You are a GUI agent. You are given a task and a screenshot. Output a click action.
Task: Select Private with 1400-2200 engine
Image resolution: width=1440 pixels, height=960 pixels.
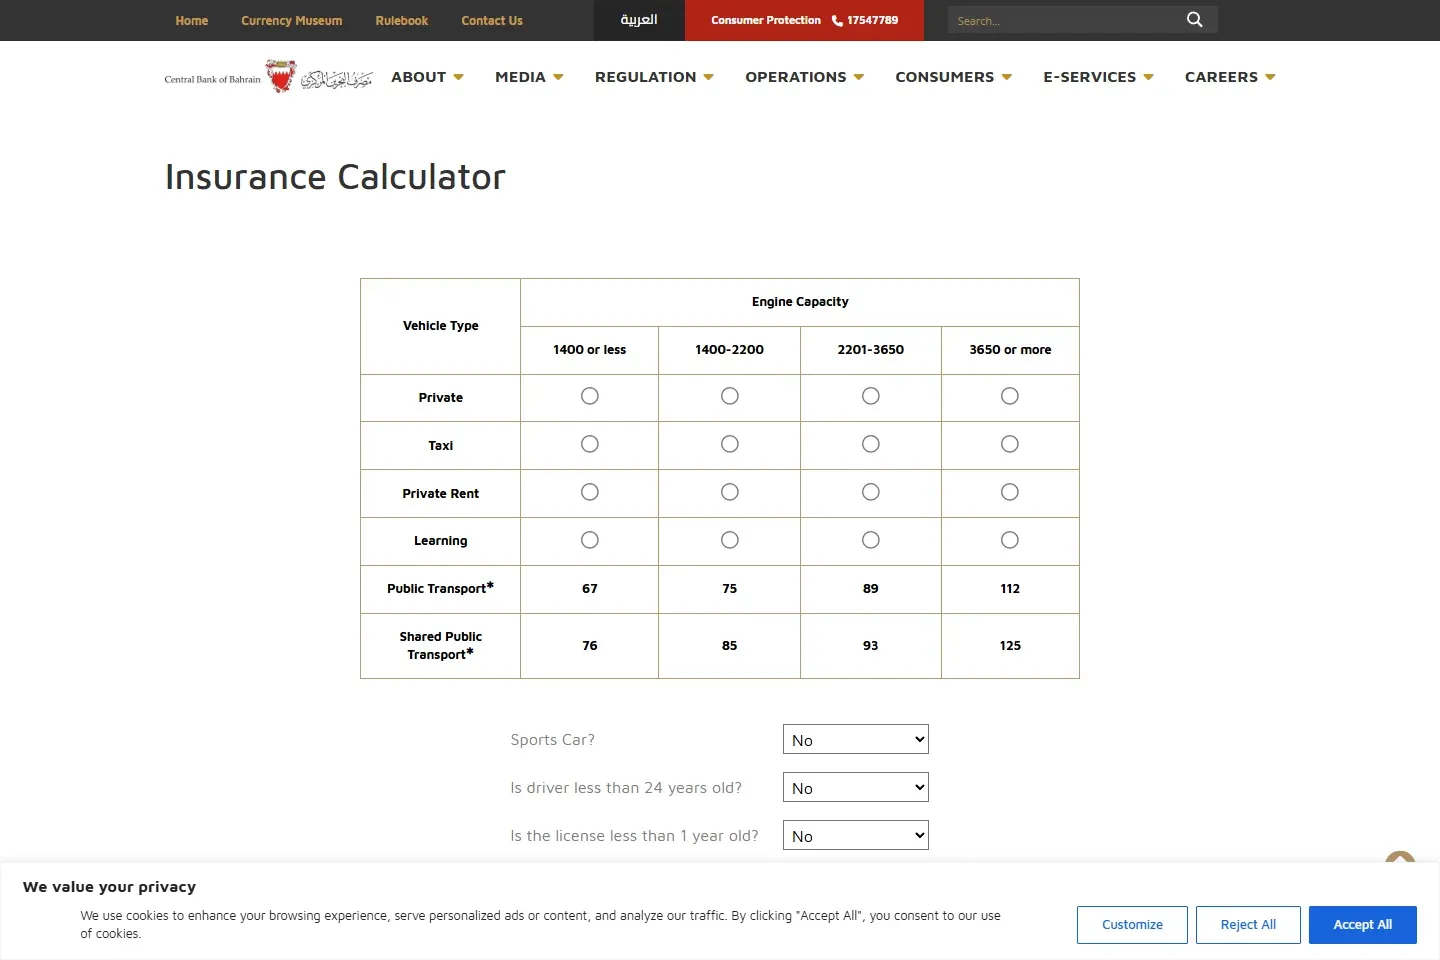(x=730, y=396)
